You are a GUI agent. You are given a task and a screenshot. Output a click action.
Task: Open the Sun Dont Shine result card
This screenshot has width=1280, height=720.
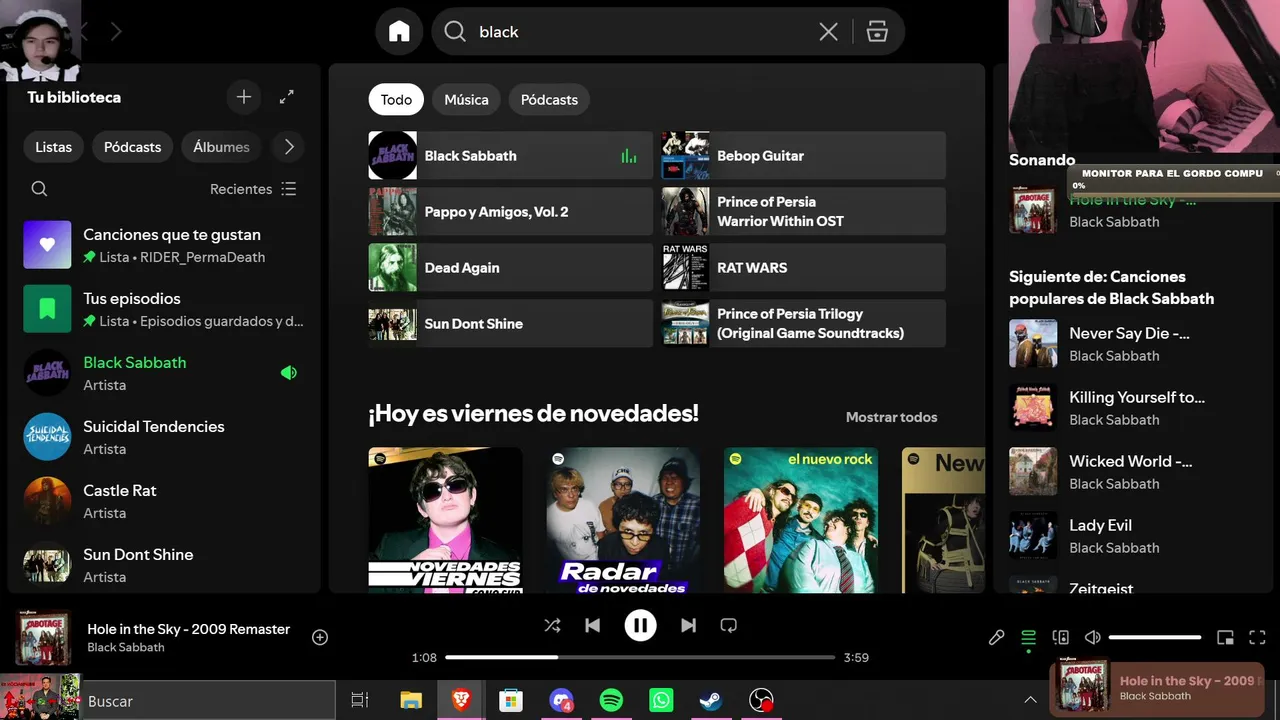click(510, 324)
